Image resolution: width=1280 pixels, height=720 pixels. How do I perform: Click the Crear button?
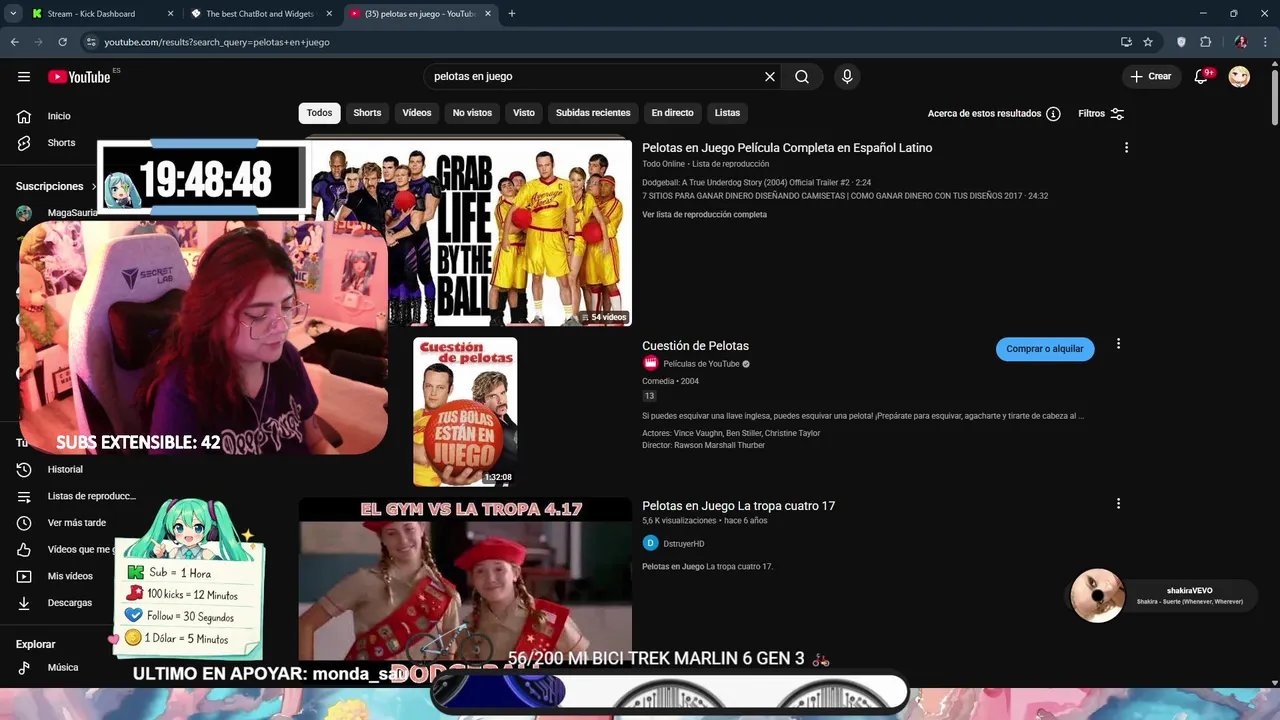[1151, 77]
